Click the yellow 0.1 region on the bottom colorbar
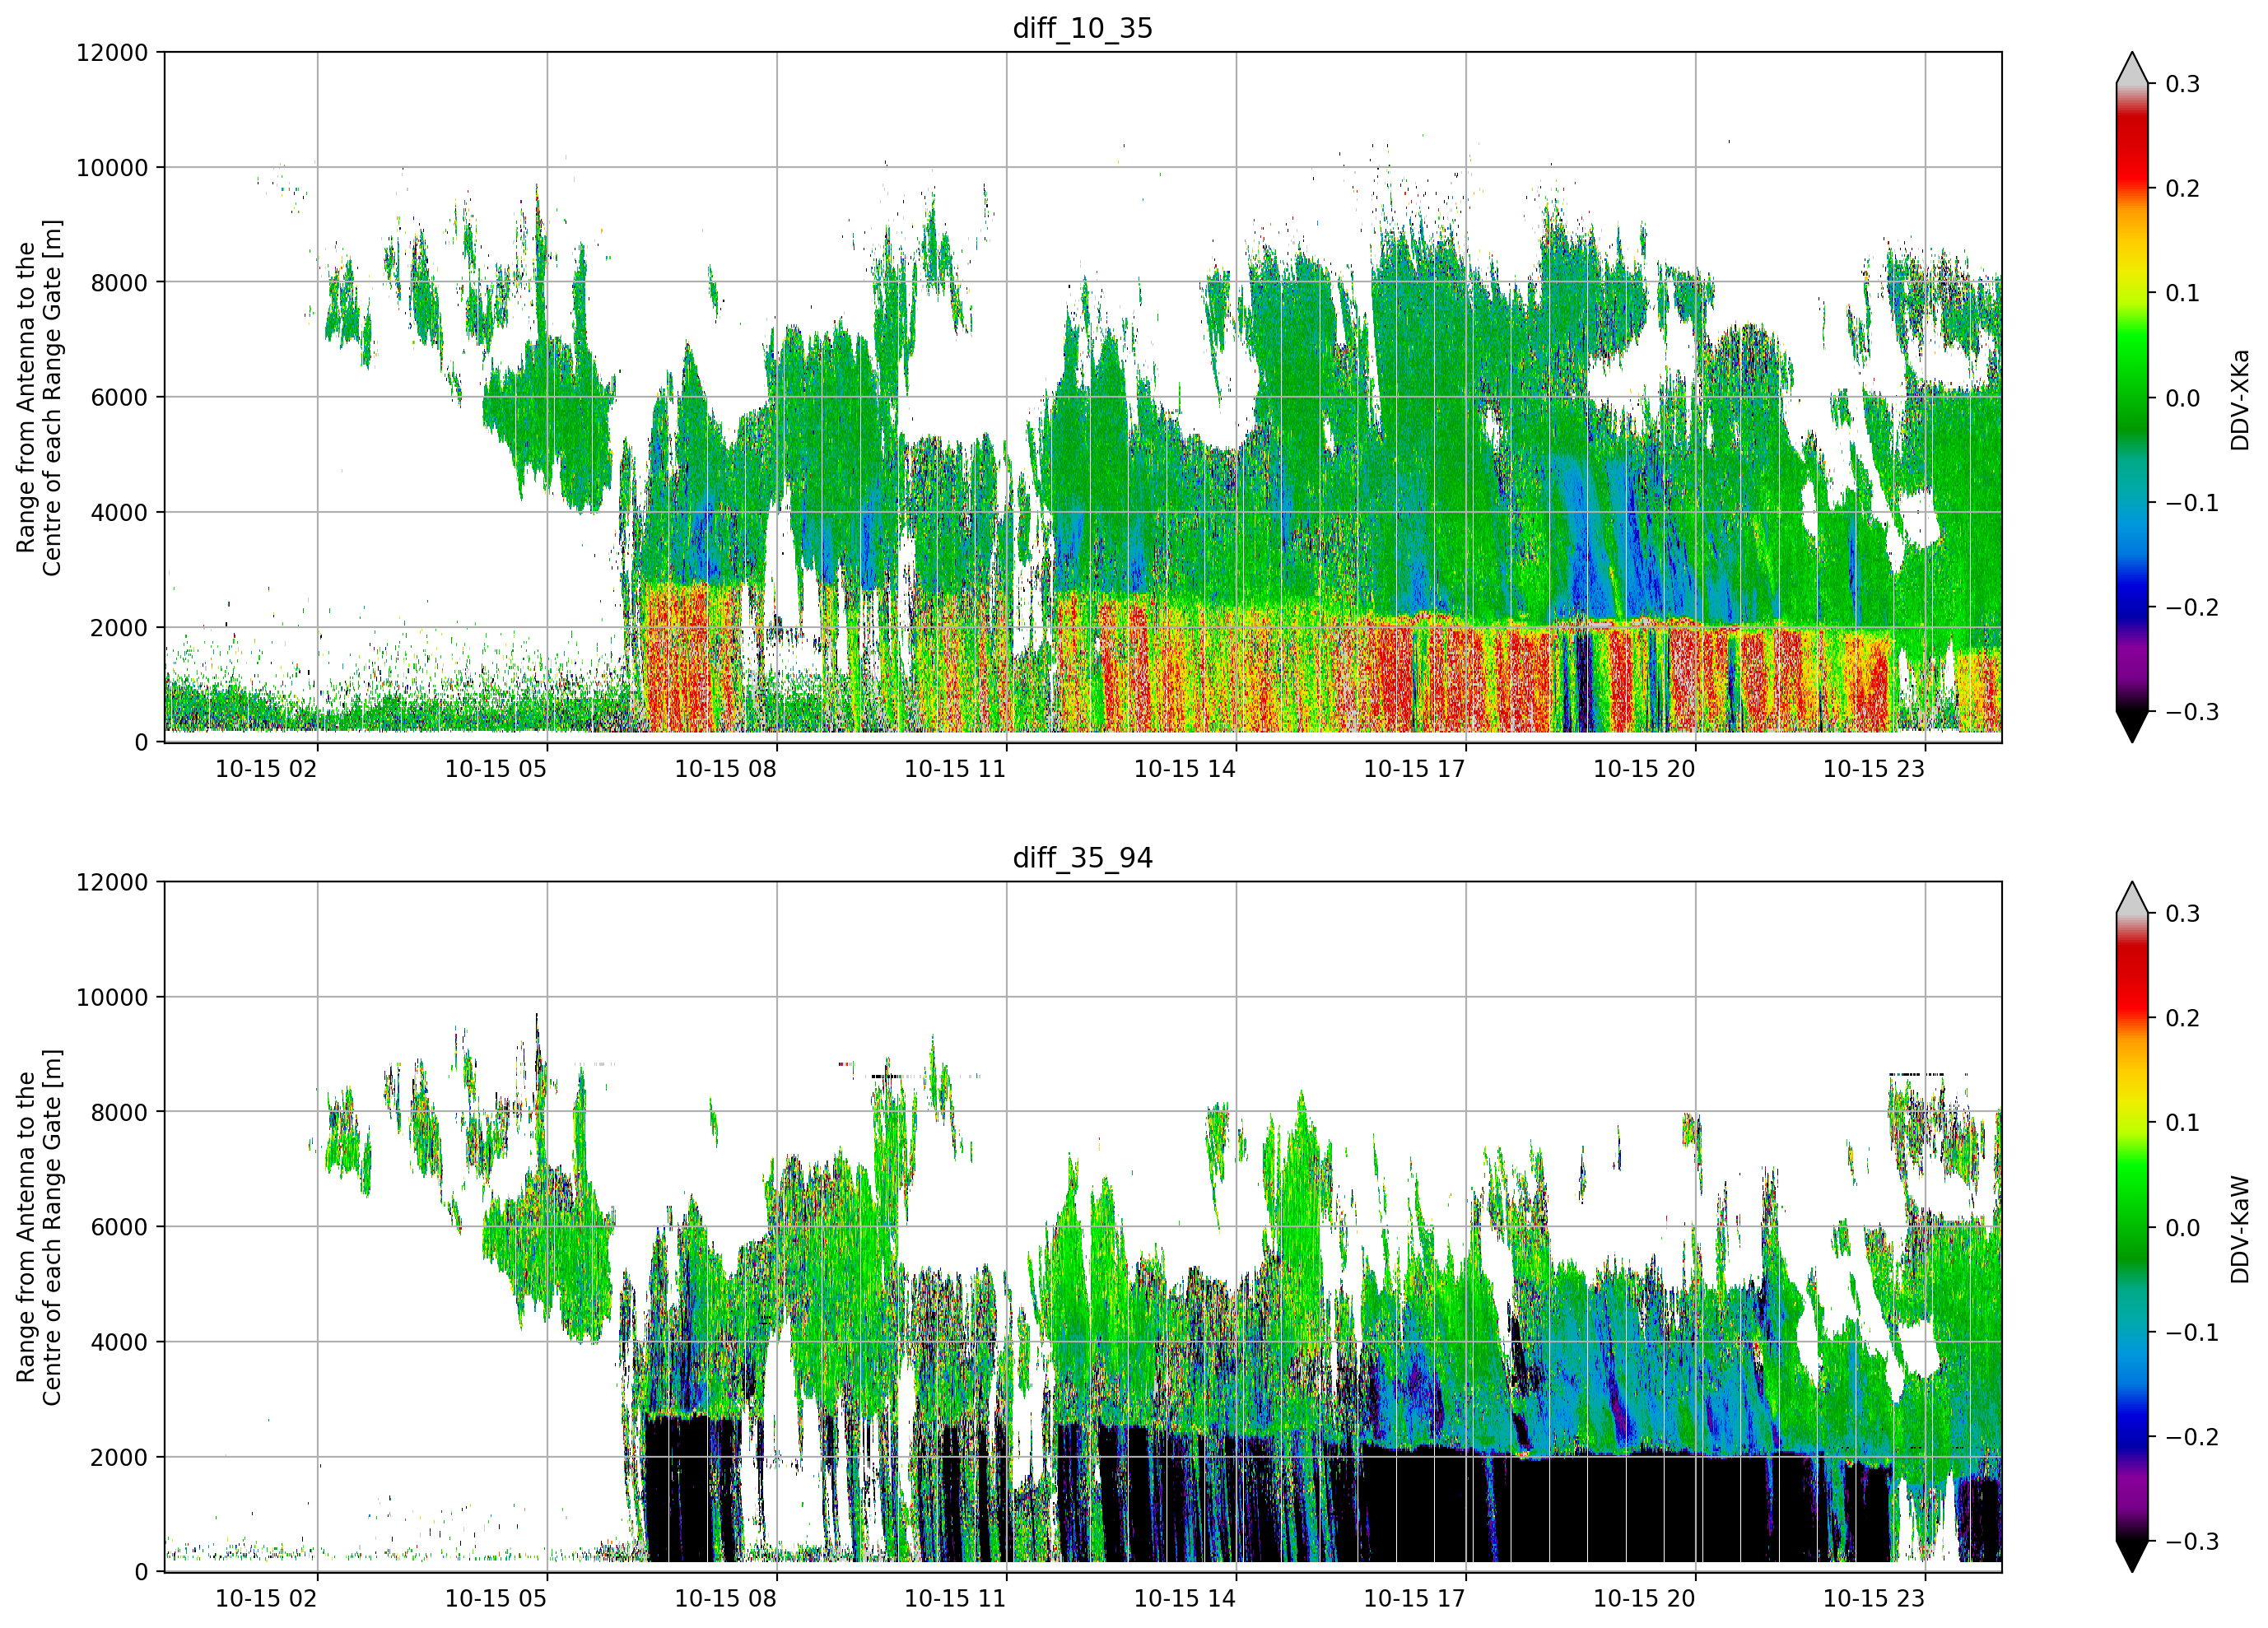The width and height of the screenshot is (2268, 1628). [x=2132, y=1122]
